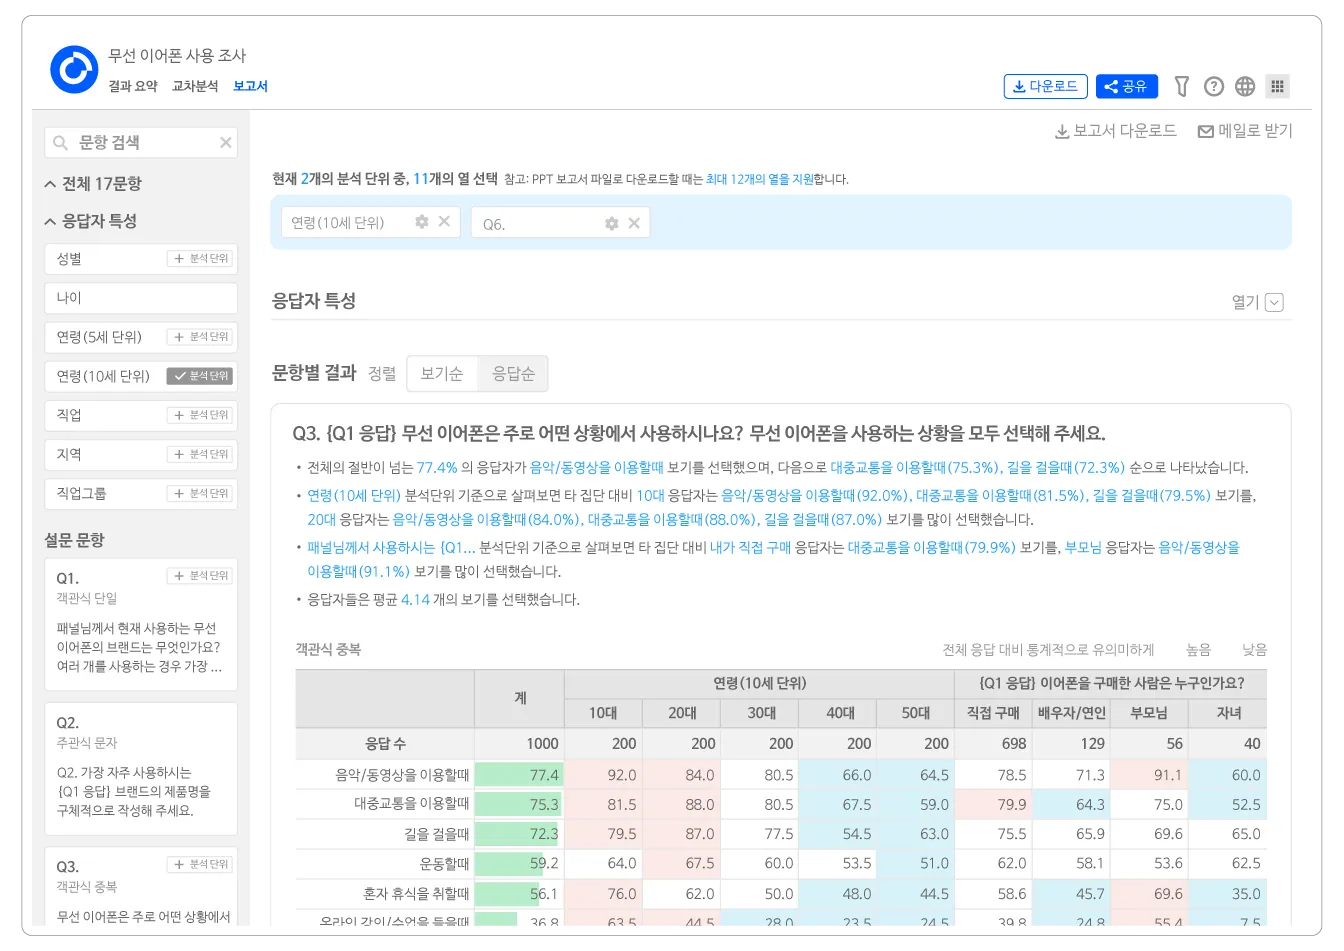
Task: Click the 부모님 column header
Action: click(x=1149, y=713)
